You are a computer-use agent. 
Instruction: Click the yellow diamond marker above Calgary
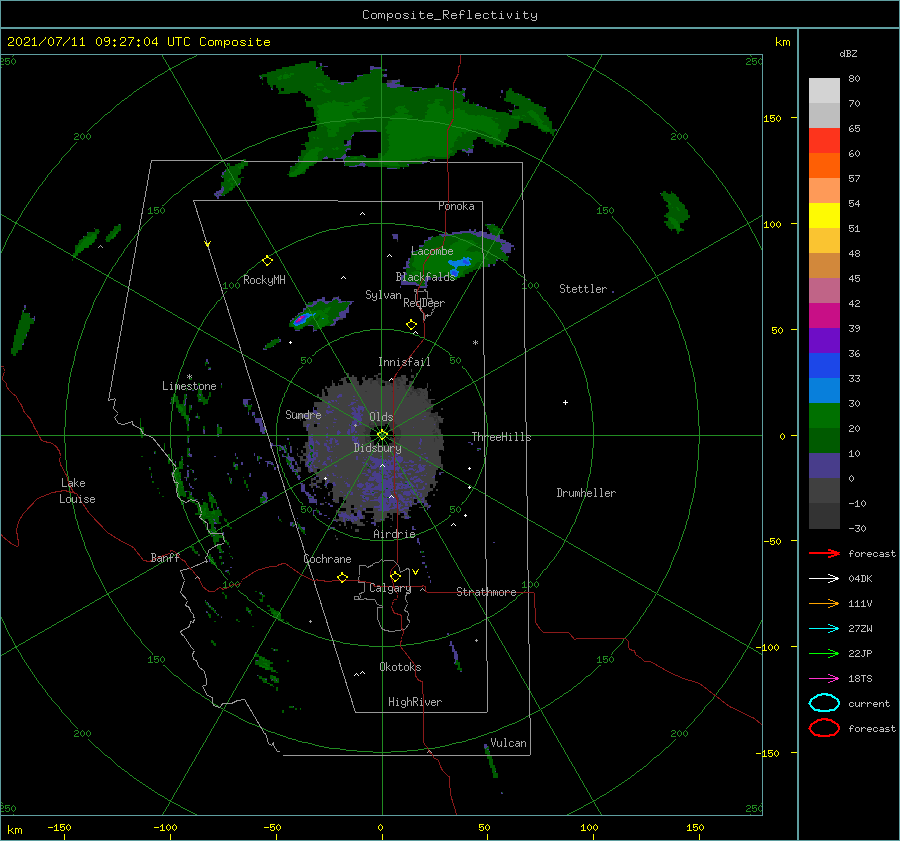coord(395,576)
